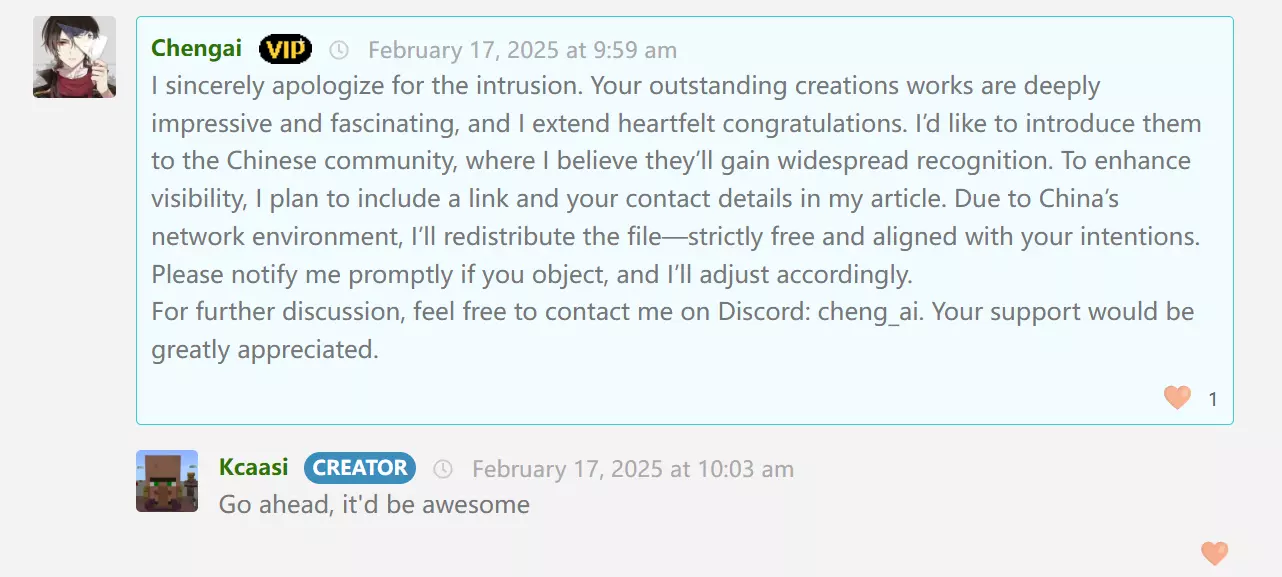
Task: Click the February 17, 2025 9:59 am timestamp
Action: click(522, 50)
